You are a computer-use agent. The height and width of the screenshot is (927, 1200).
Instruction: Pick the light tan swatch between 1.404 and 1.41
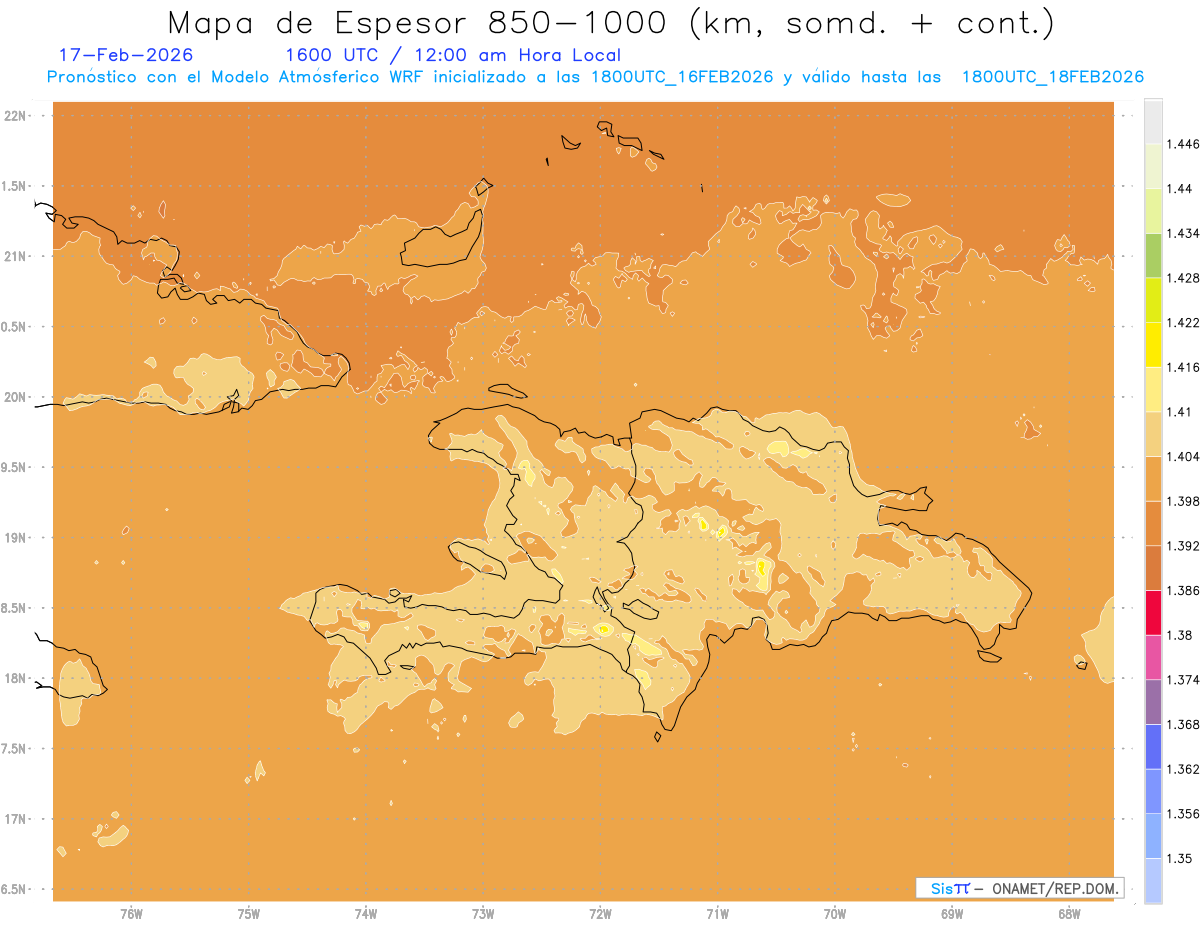(x=1153, y=434)
